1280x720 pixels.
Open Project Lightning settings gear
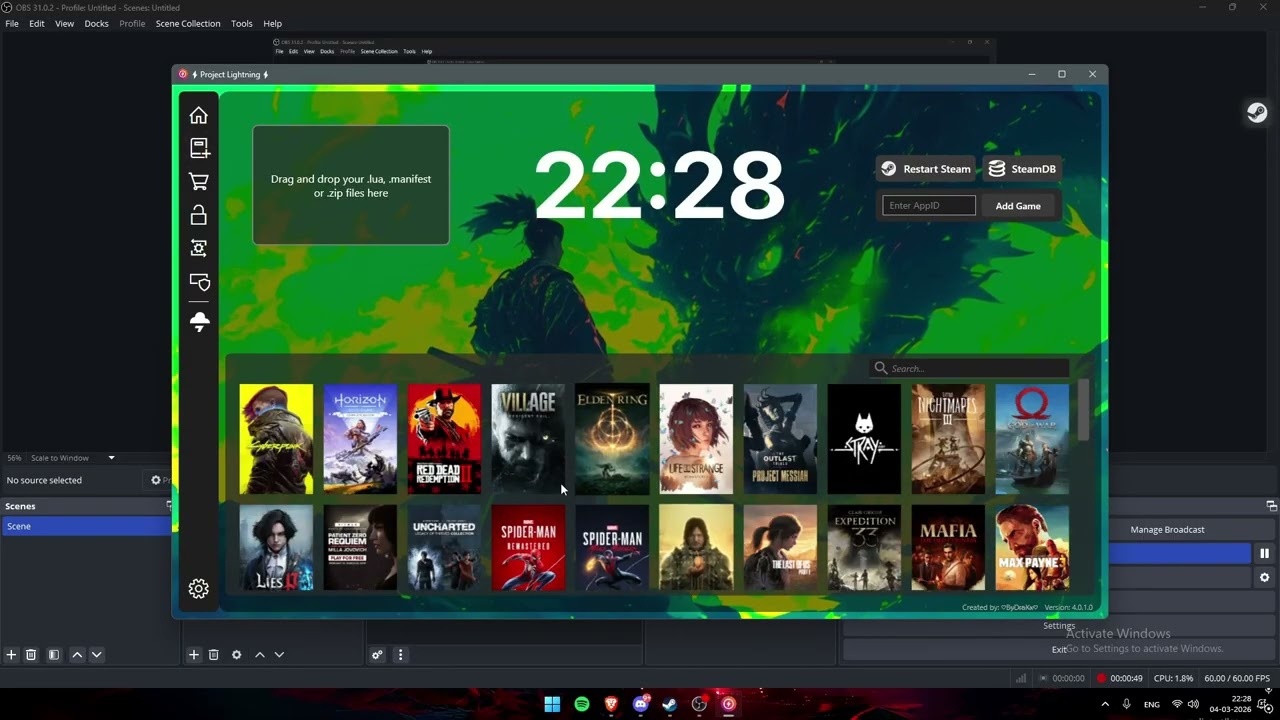point(198,589)
